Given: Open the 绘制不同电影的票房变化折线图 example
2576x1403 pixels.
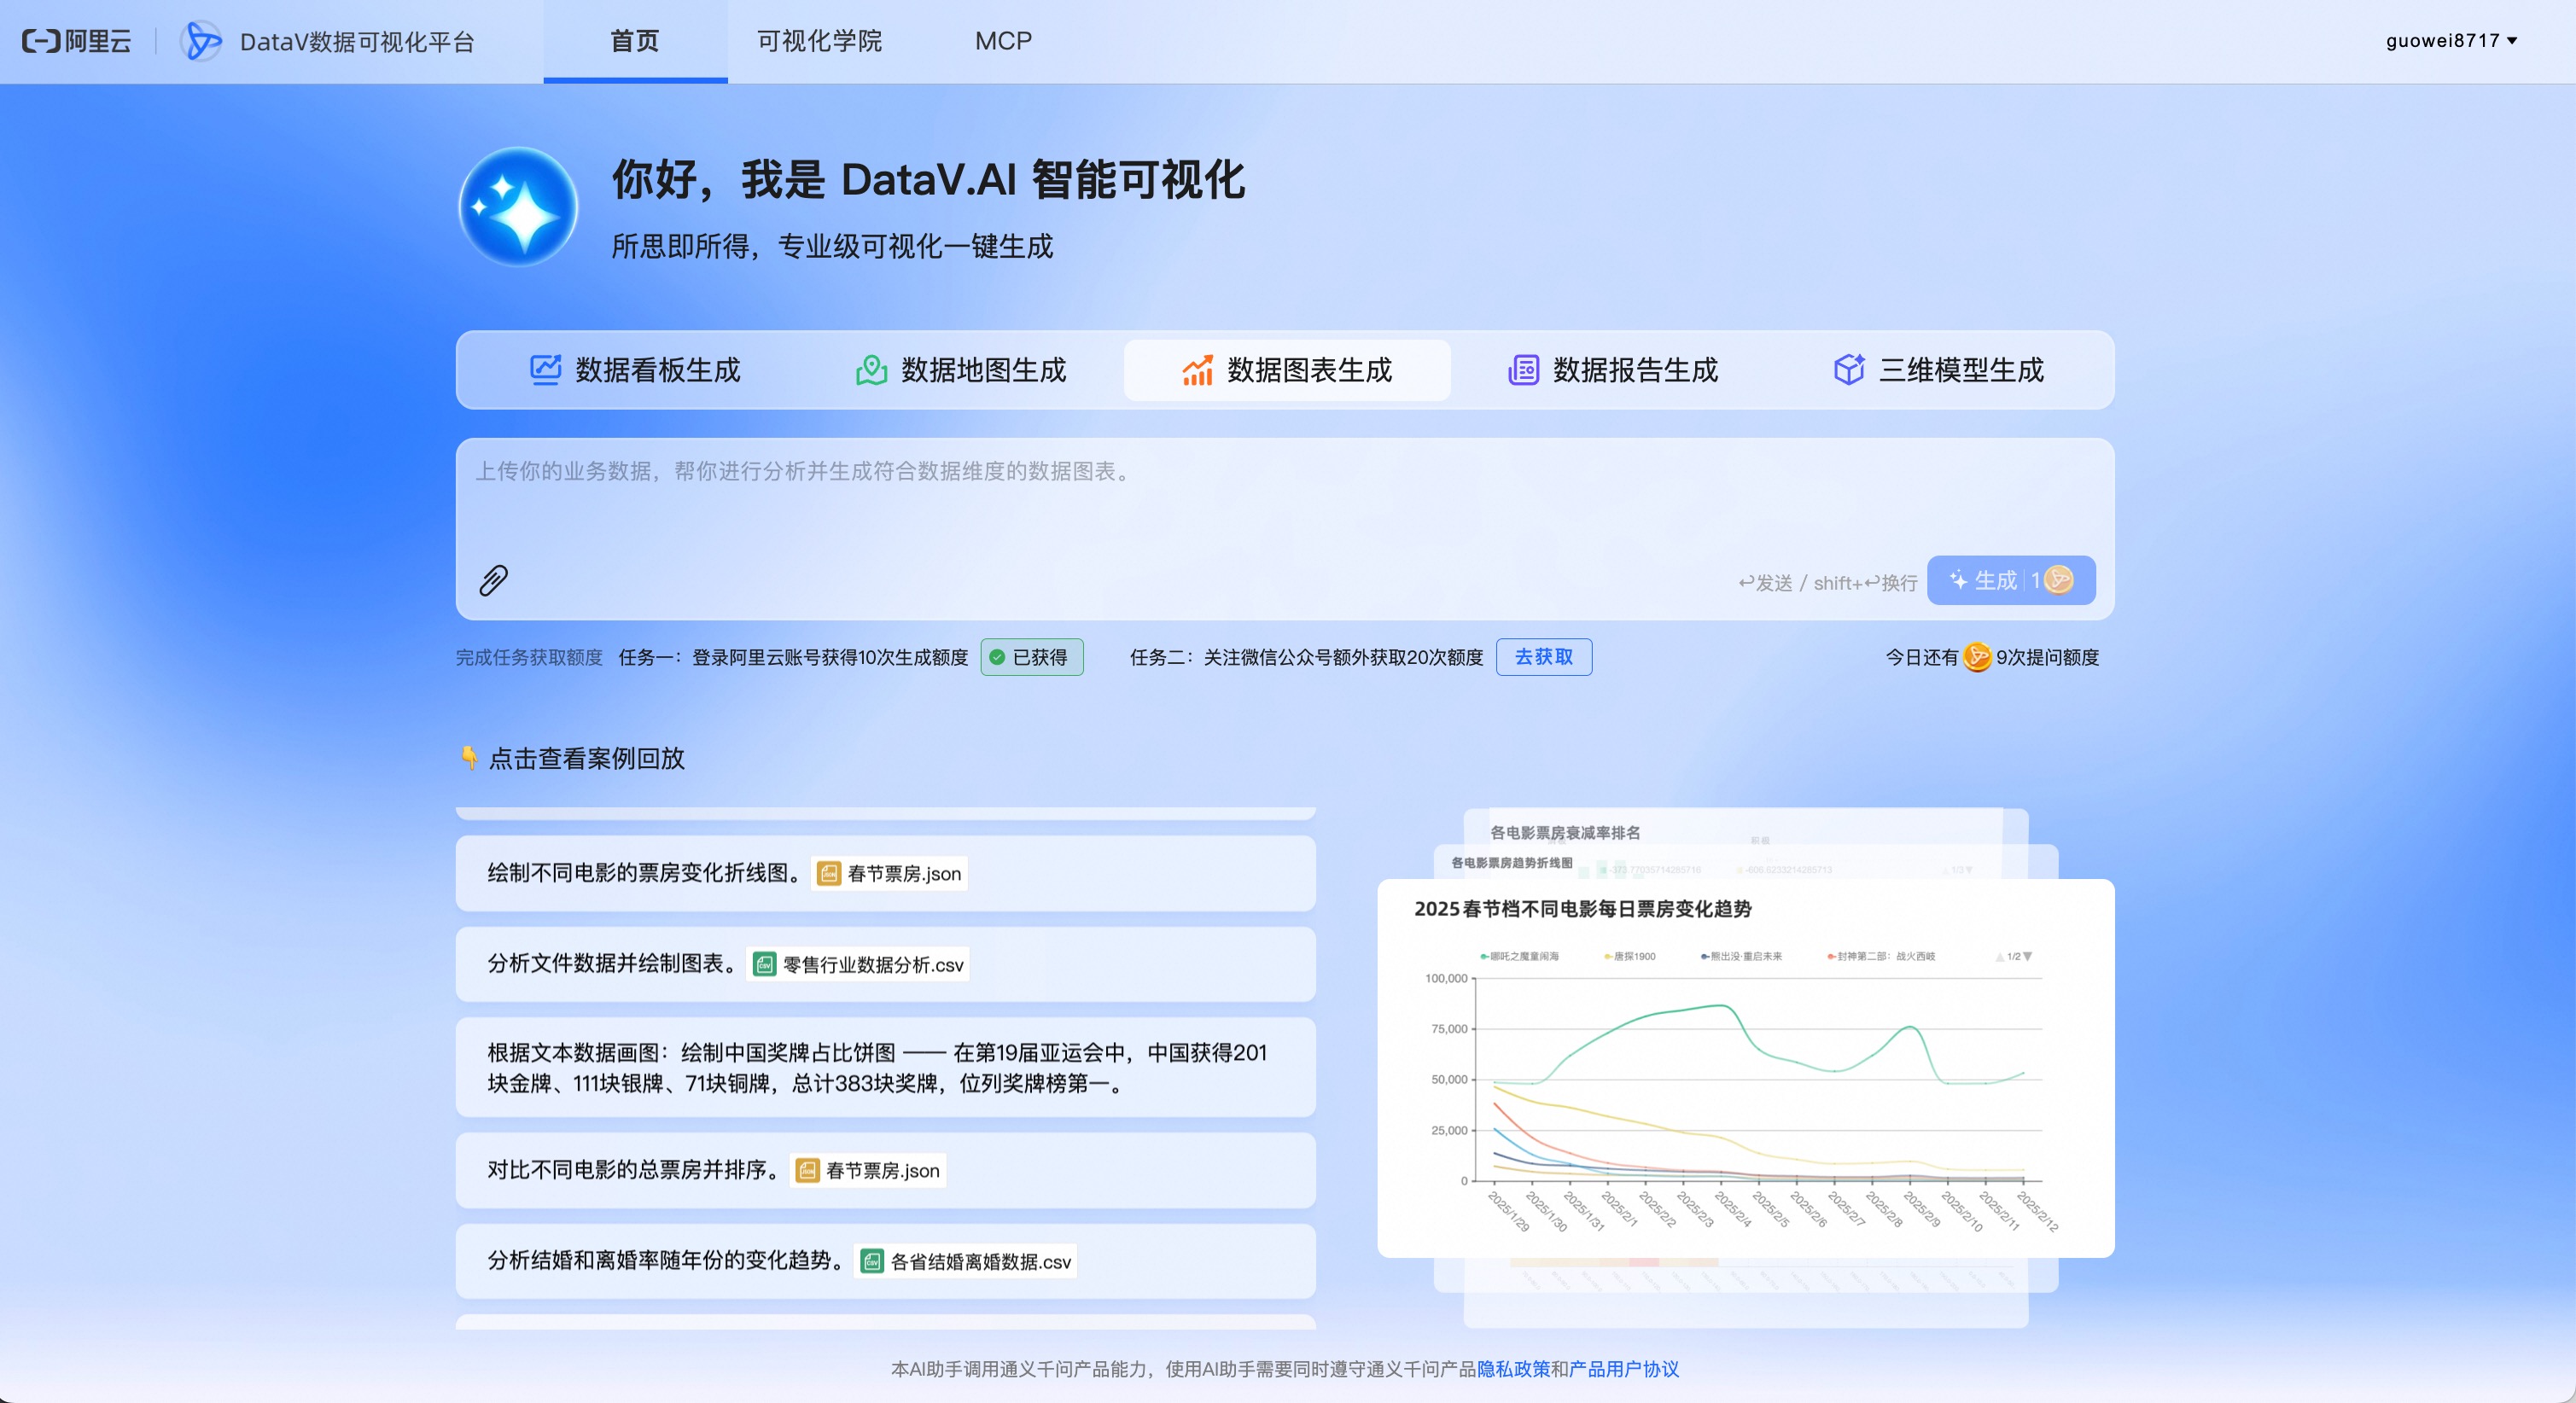Looking at the screenshot, I should coord(886,873).
